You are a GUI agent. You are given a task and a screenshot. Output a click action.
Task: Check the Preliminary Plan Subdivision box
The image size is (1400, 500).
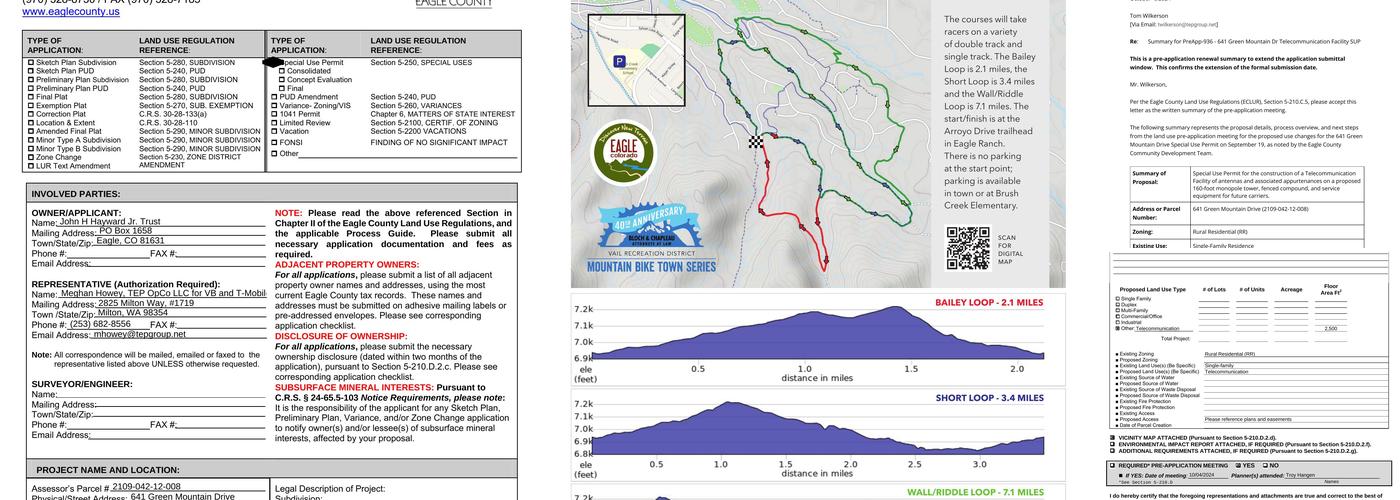(x=31, y=79)
